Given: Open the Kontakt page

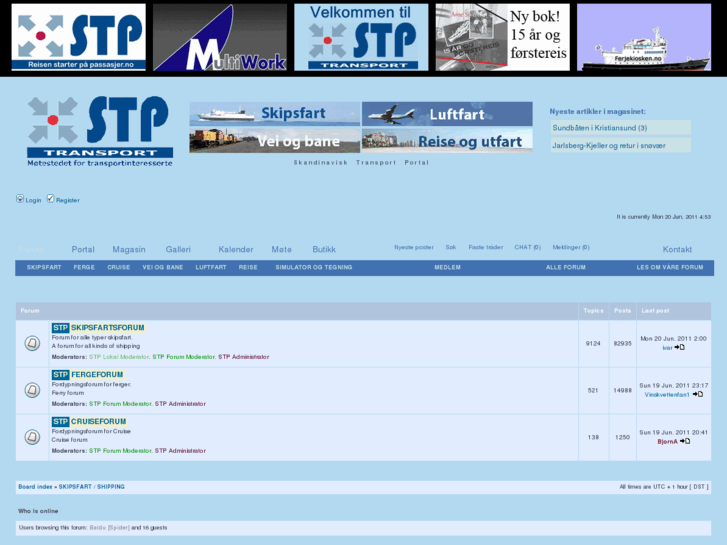Looking at the screenshot, I should click(x=677, y=249).
